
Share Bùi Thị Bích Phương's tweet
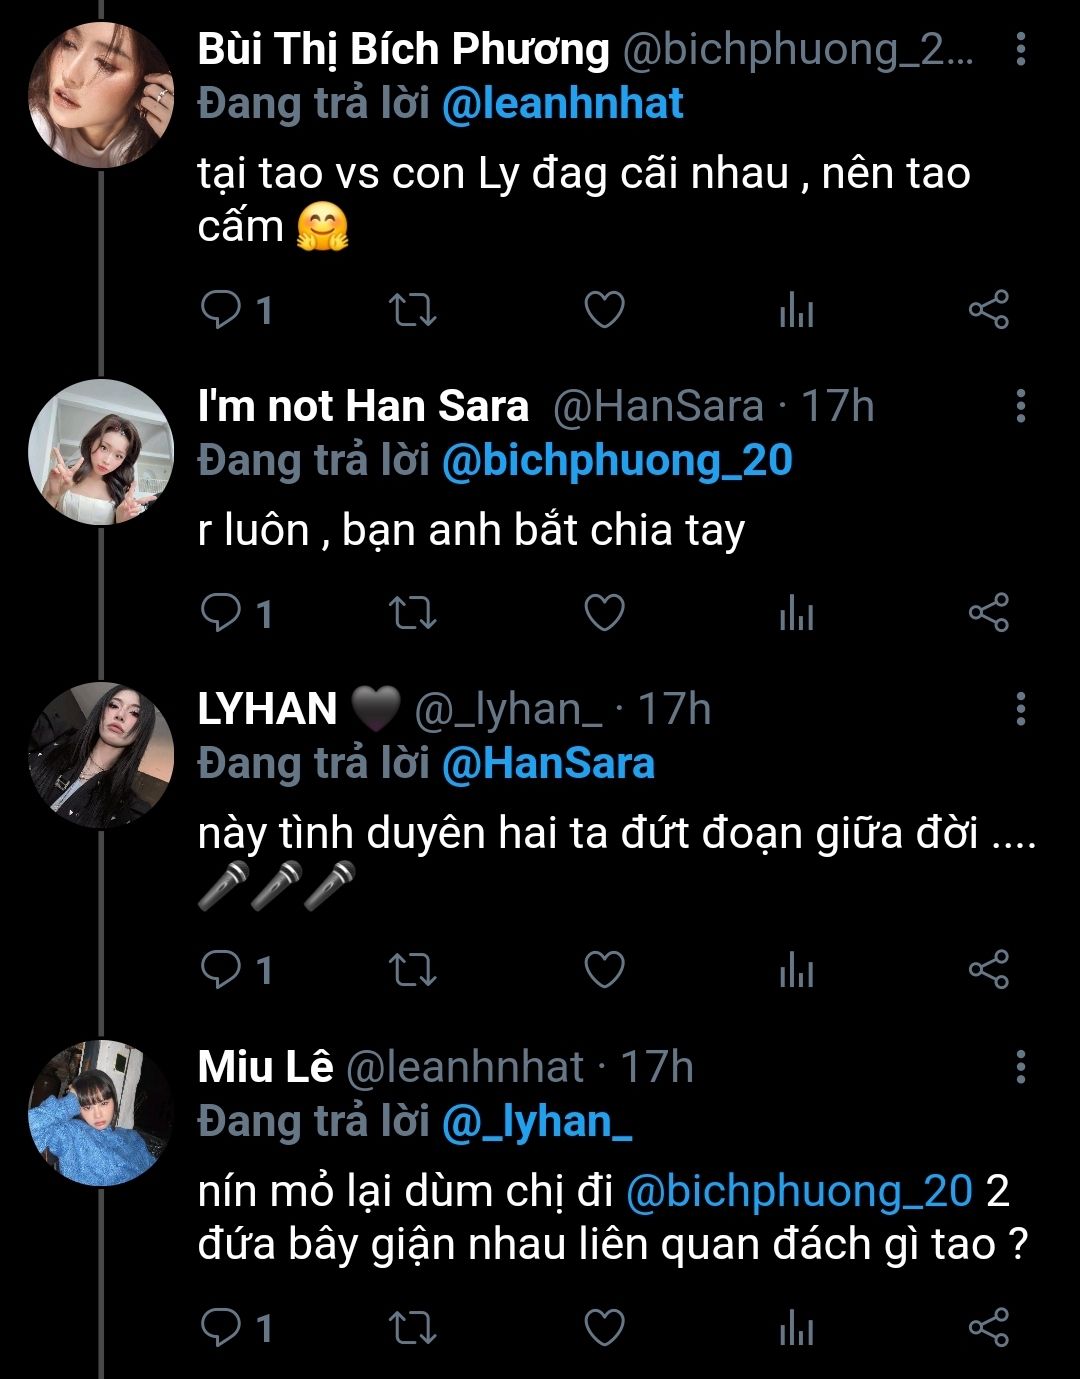(x=988, y=311)
